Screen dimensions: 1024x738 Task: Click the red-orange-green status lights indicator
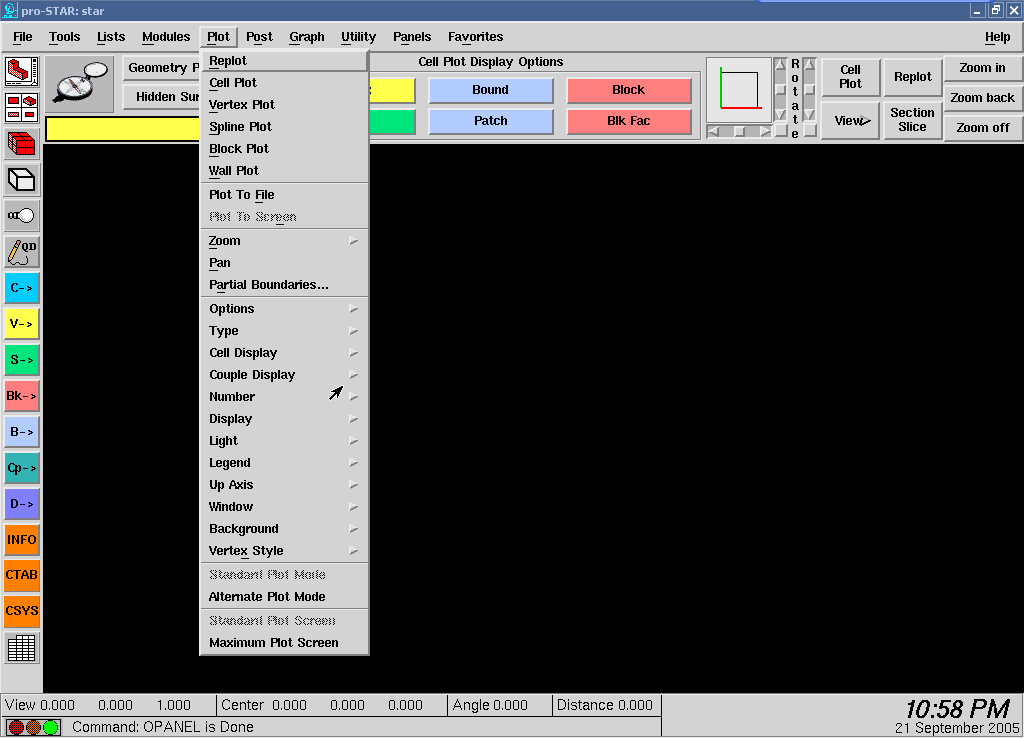[x=33, y=727]
